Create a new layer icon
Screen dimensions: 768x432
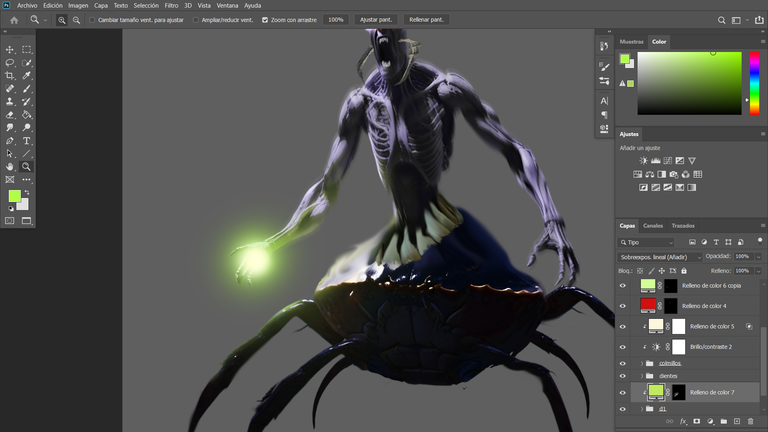tap(737, 421)
